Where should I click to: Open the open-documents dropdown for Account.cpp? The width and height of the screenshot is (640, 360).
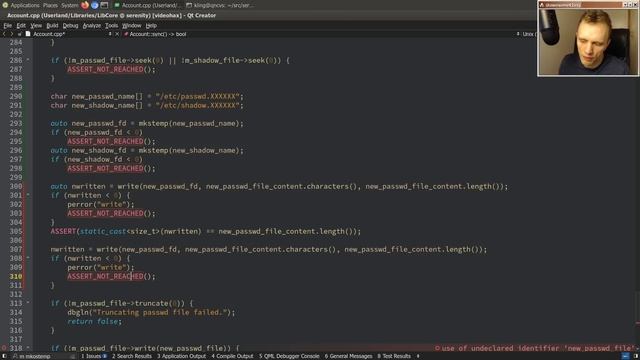(x=110, y=34)
